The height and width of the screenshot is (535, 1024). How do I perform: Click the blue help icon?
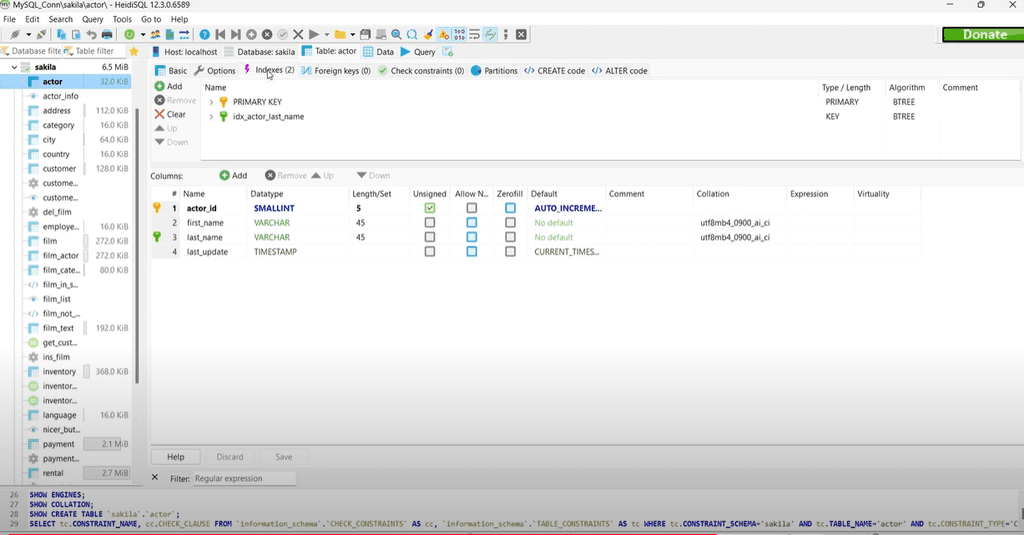205,35
